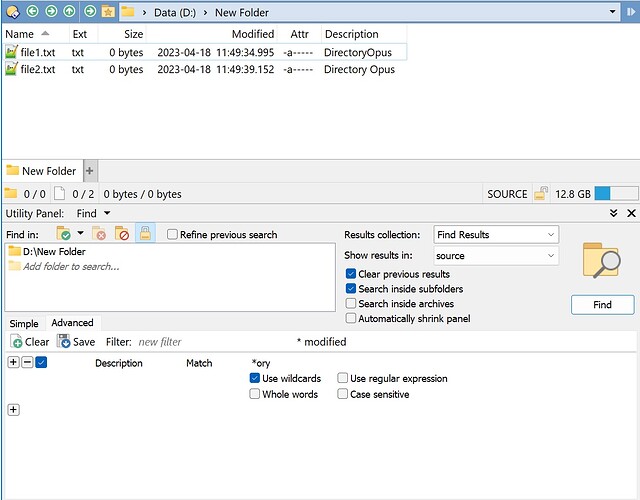
Task: Click the 'Directory Opus' description of file2.txt
Action: click(359, 69)
